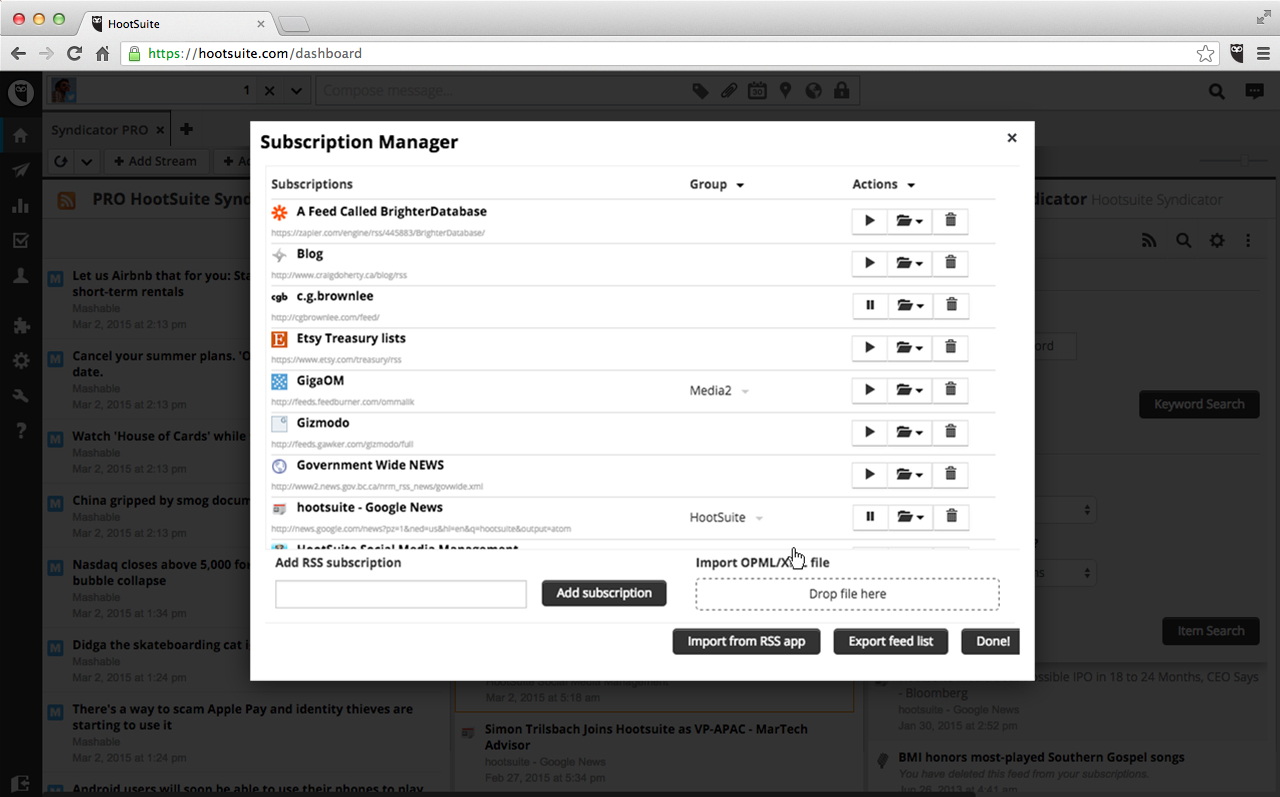Open Analytics bar chart in sidebar

pyautogui.click(x=20, y=206)
